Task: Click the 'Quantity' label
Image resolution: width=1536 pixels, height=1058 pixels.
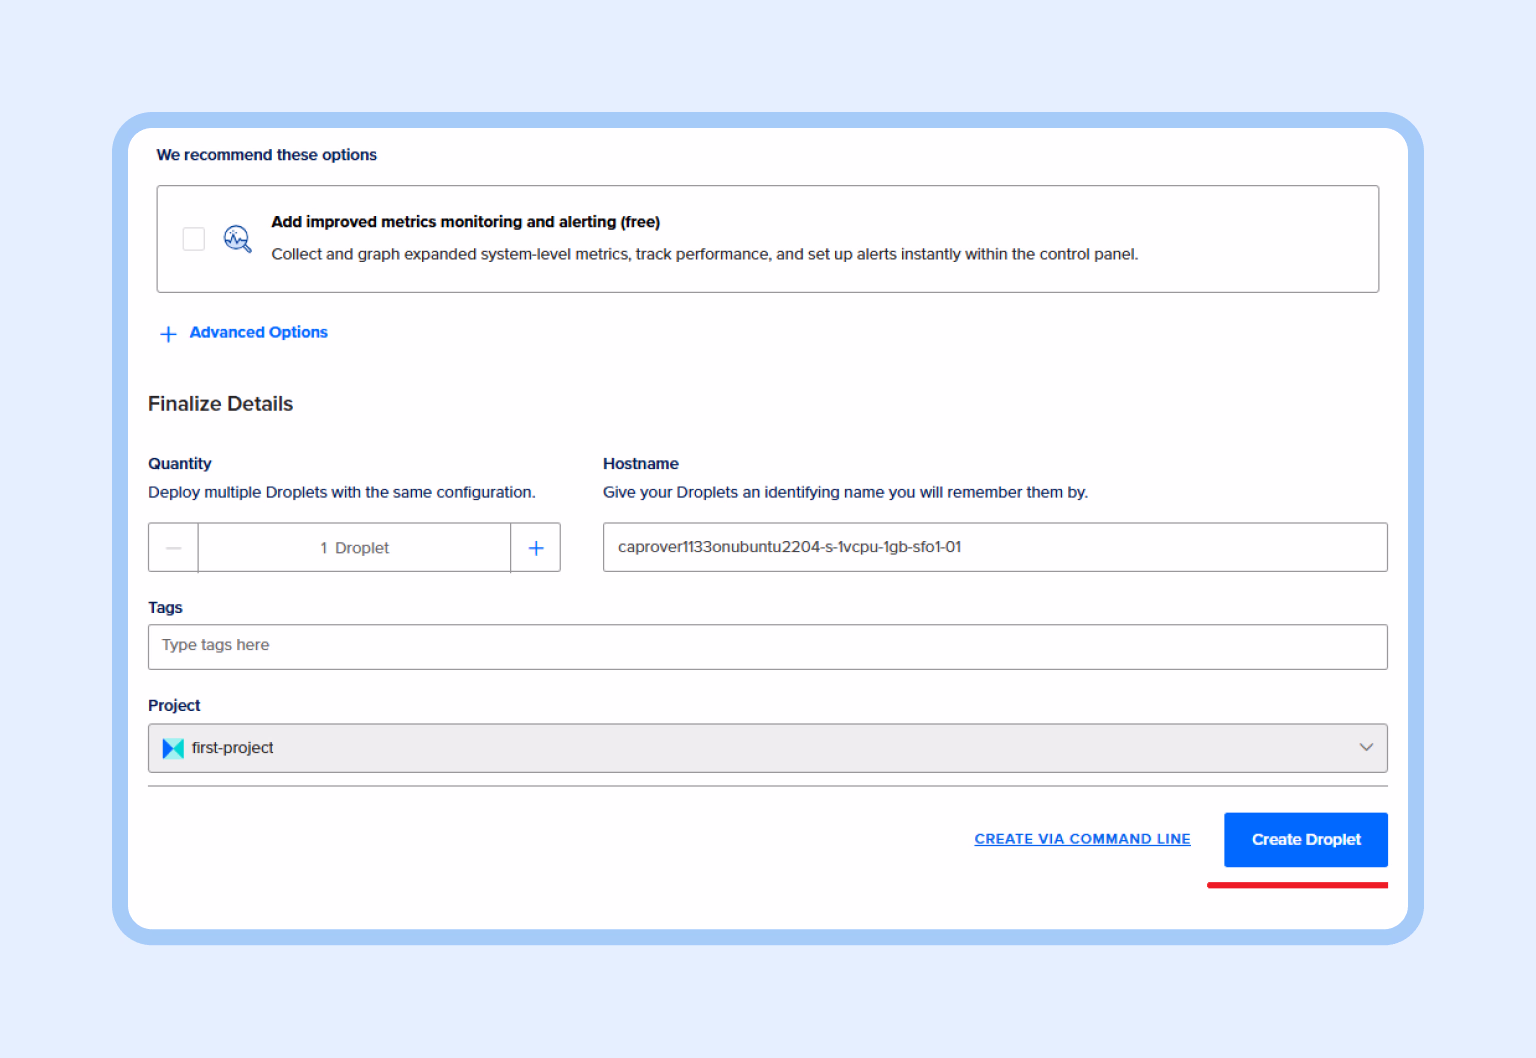Action: (x=180, y=464)
